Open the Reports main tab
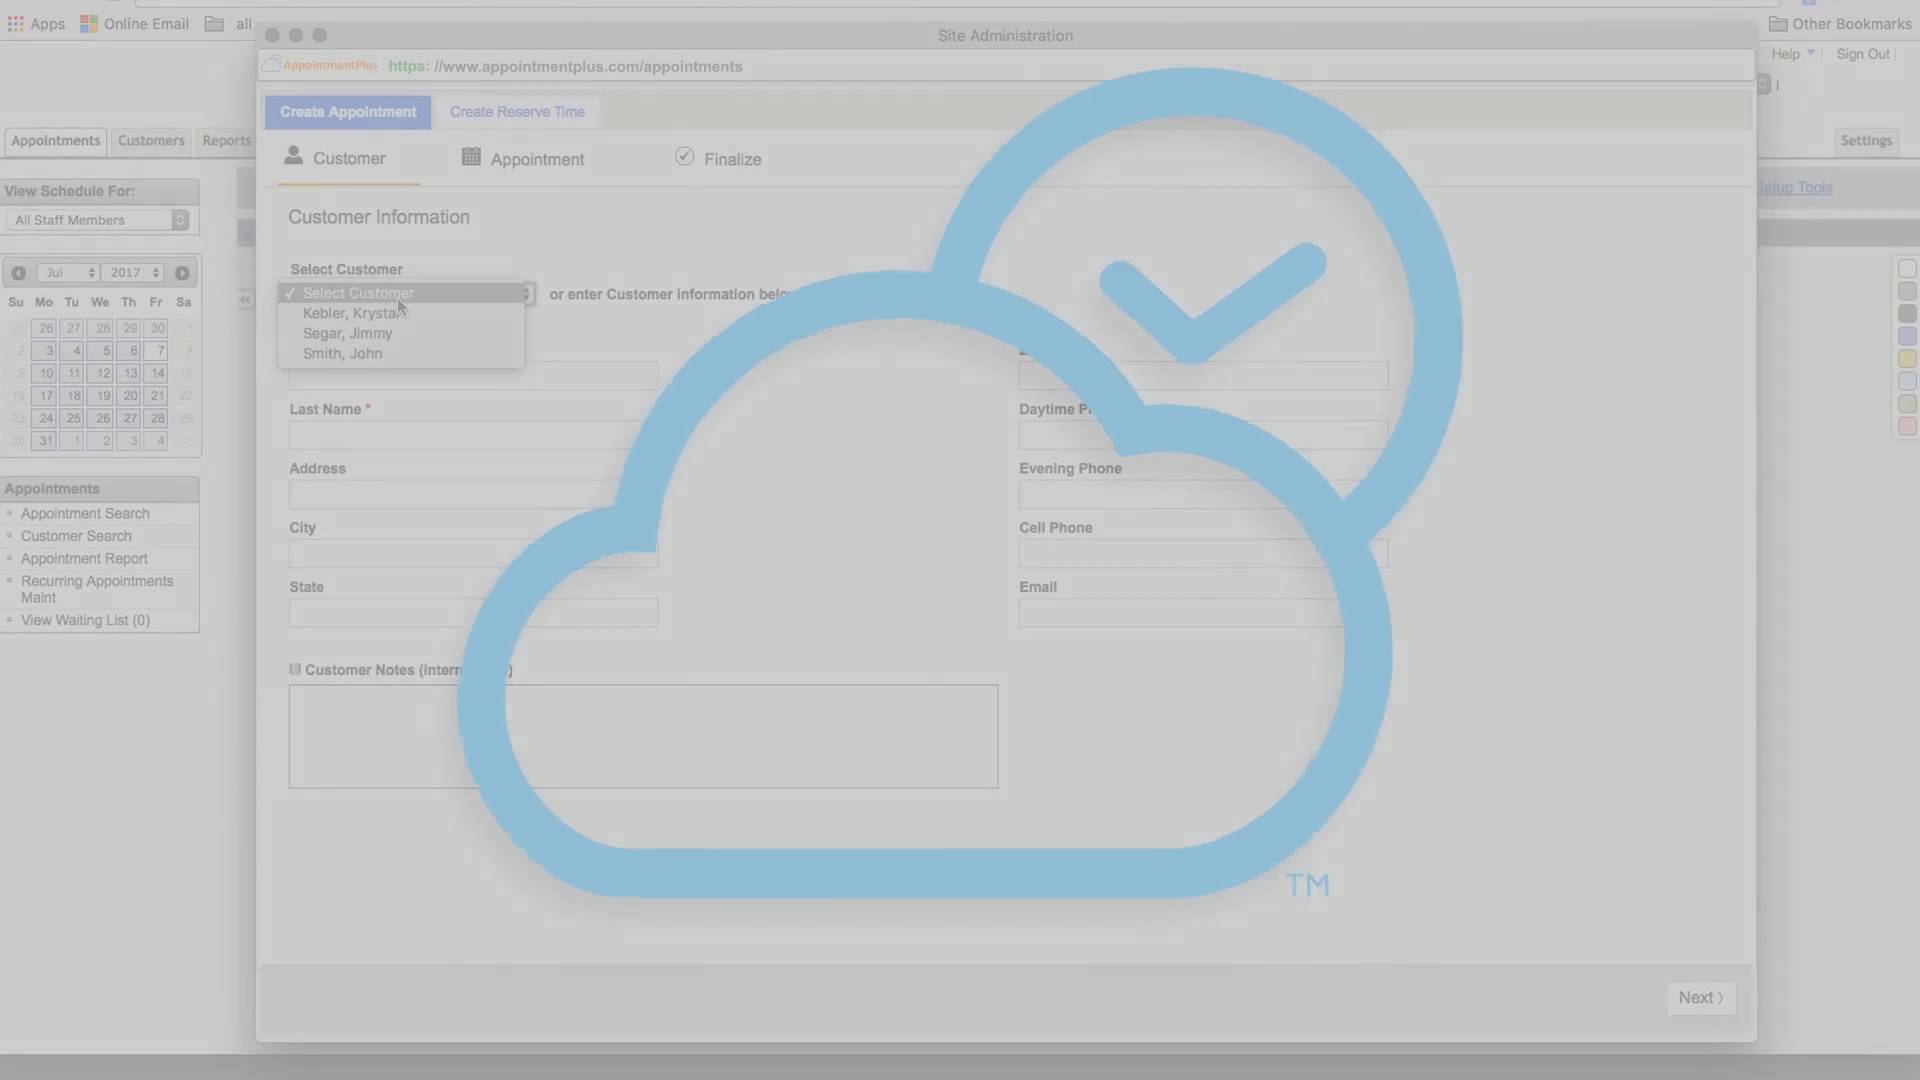Screen dimensions: 1920x1080 pyautogui.click(x=226, y=141)
